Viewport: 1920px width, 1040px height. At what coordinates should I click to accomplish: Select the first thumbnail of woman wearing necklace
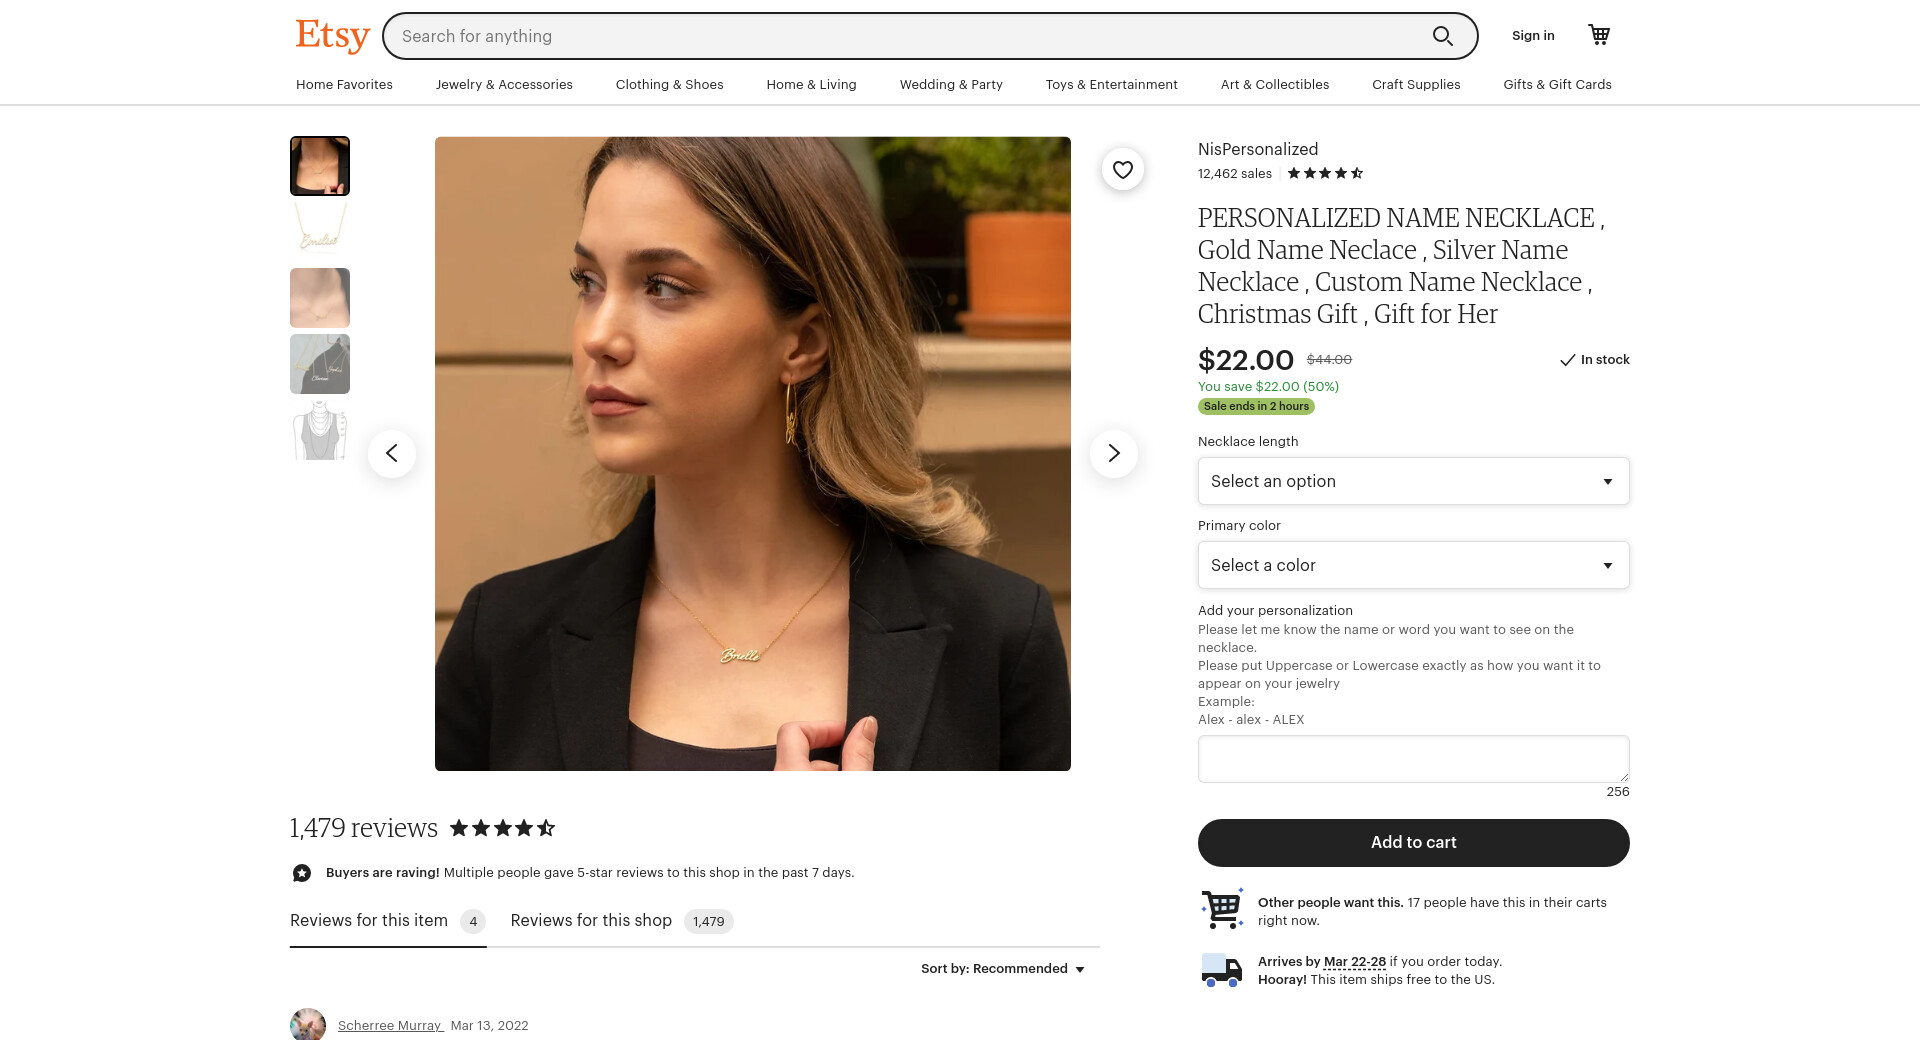click(x=320, y=166)
